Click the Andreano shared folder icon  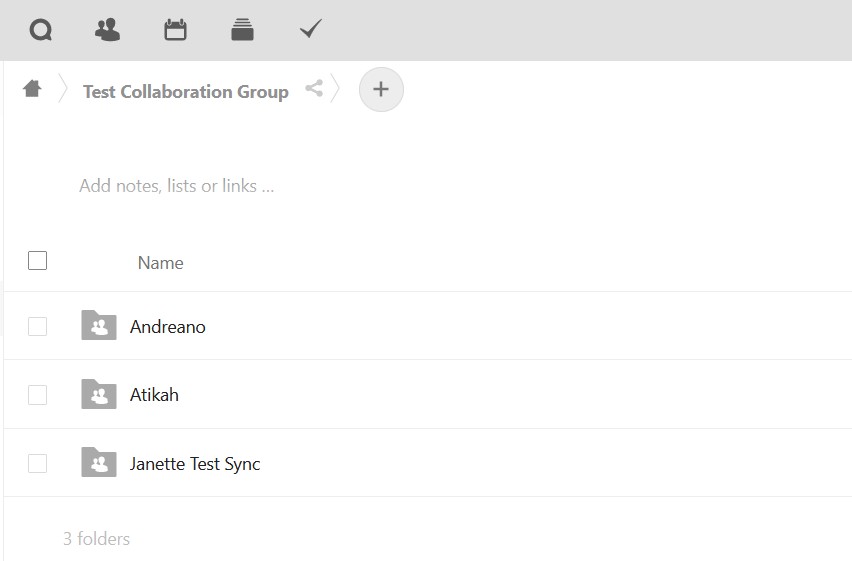point(99,326)
